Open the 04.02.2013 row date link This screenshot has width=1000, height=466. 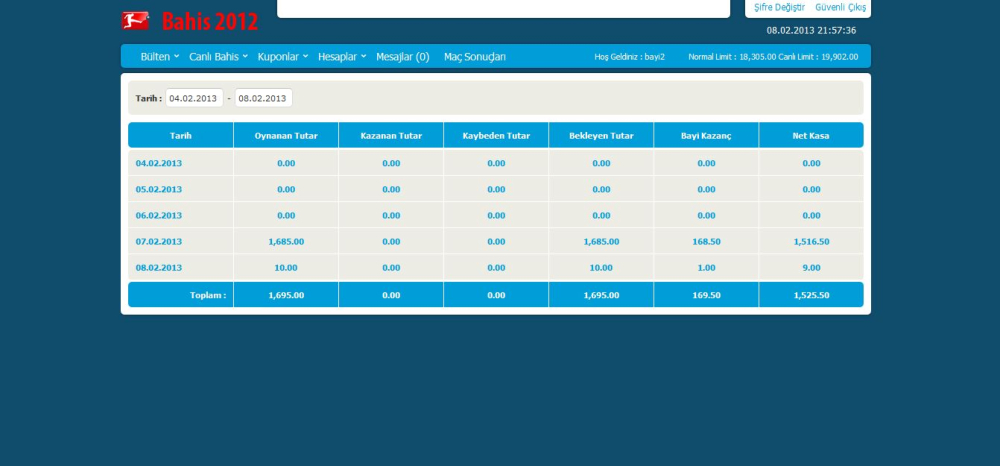[x=159, y=163]
